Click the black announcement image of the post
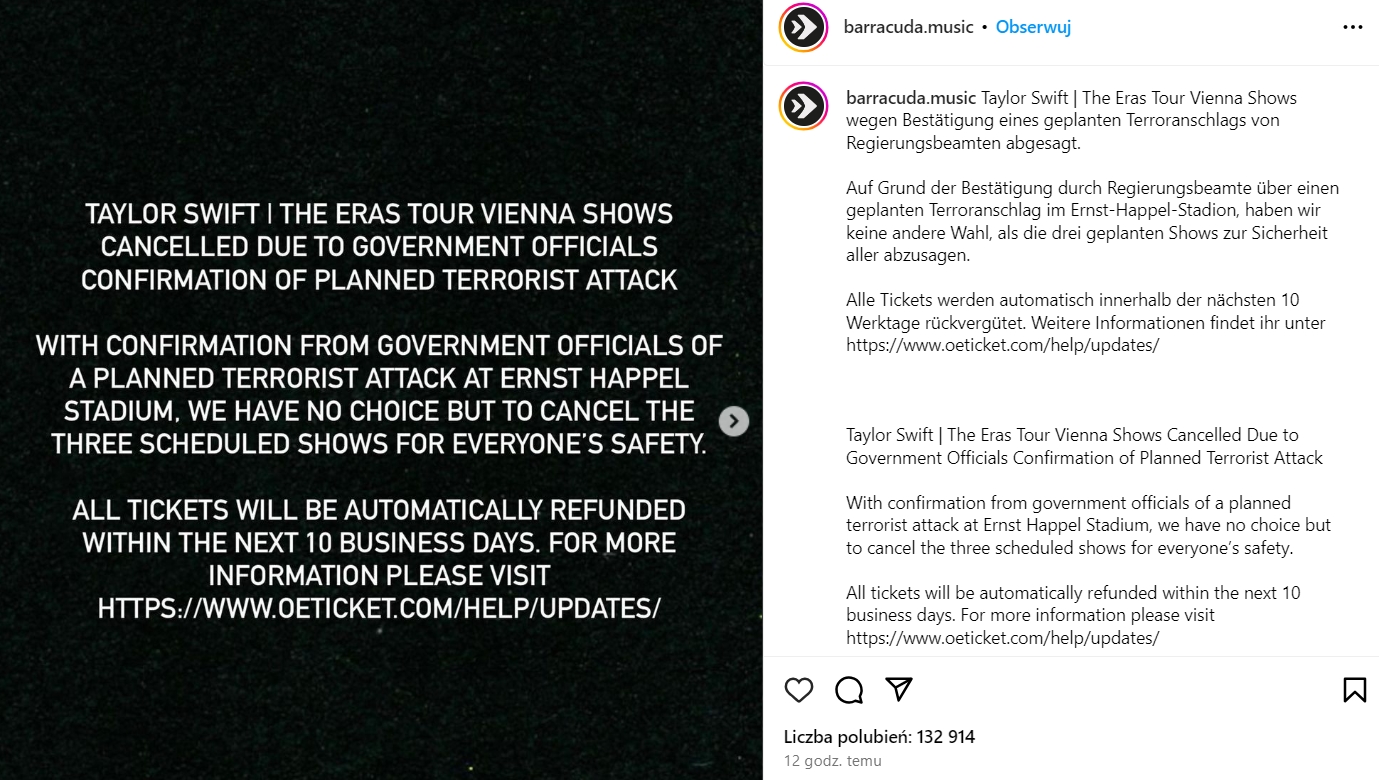This screenshot has width=1379, height=780. click(x=380, y=390)
